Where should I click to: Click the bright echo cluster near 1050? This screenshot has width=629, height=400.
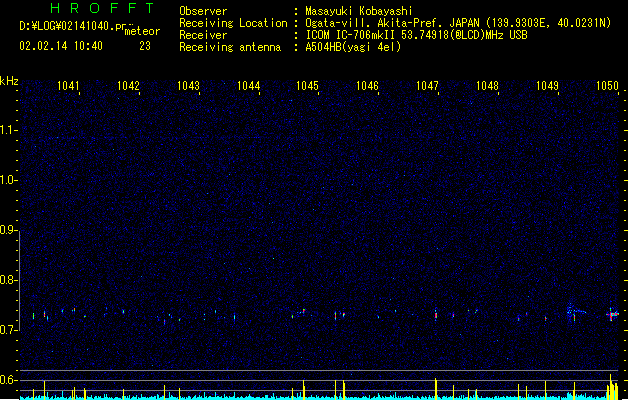point(612,315)
